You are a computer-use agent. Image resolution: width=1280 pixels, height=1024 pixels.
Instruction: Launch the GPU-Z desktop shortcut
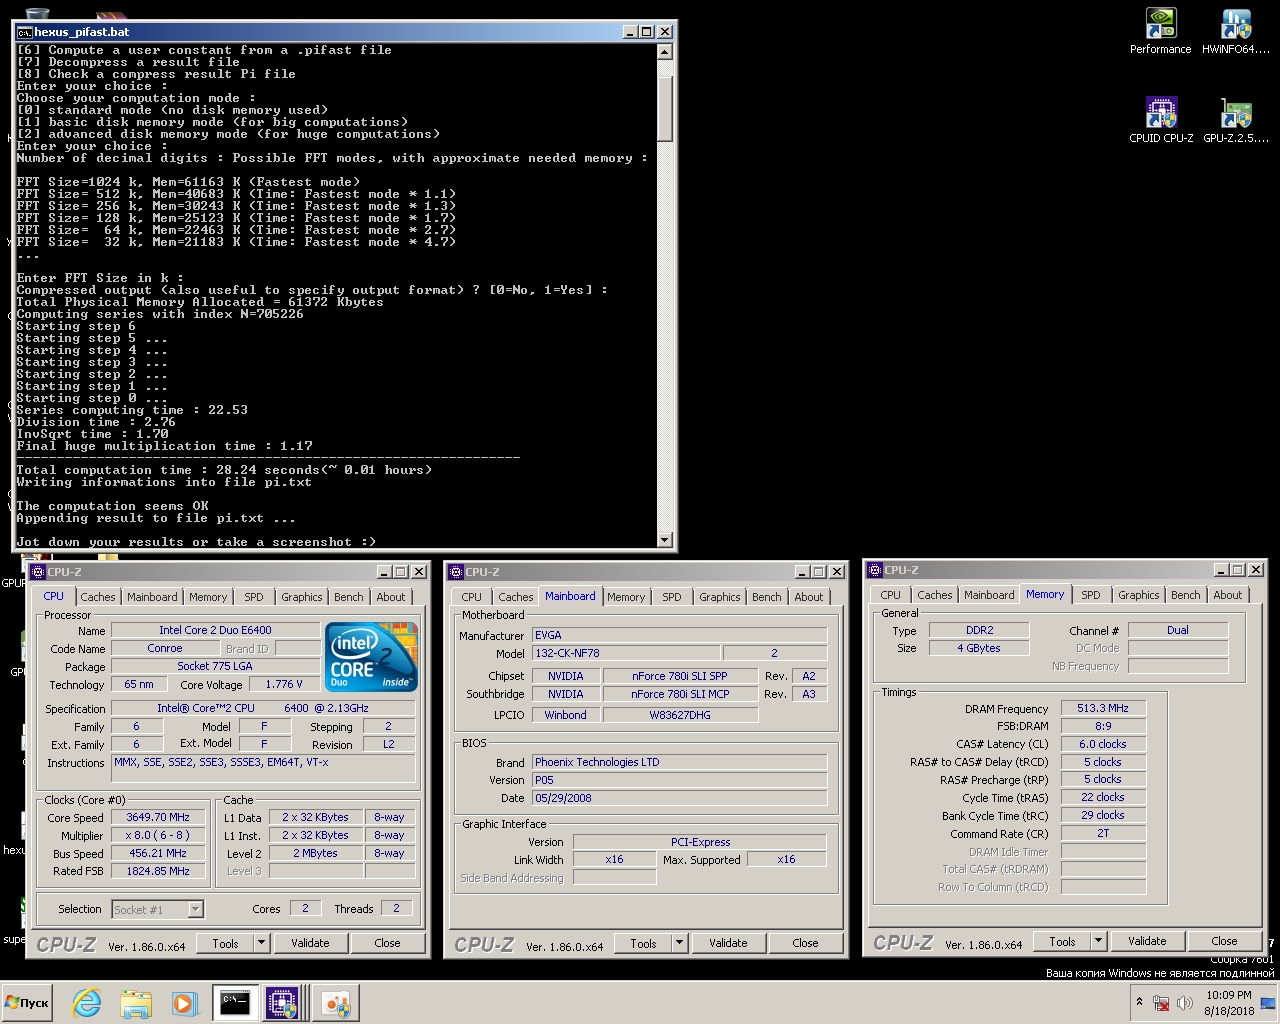[x=1236, y=120]
